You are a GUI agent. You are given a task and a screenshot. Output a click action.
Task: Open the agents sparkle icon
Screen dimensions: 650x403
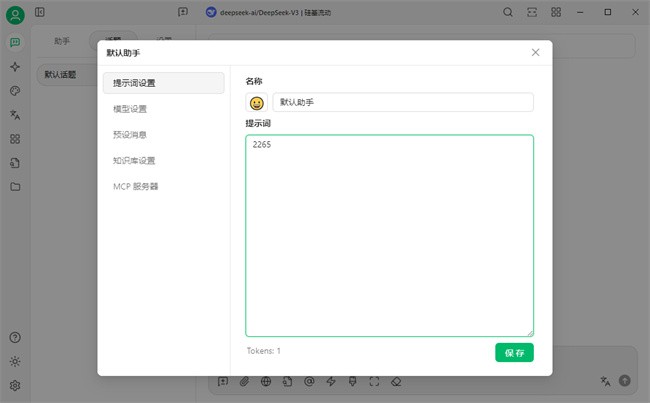(x=15, y=67)
